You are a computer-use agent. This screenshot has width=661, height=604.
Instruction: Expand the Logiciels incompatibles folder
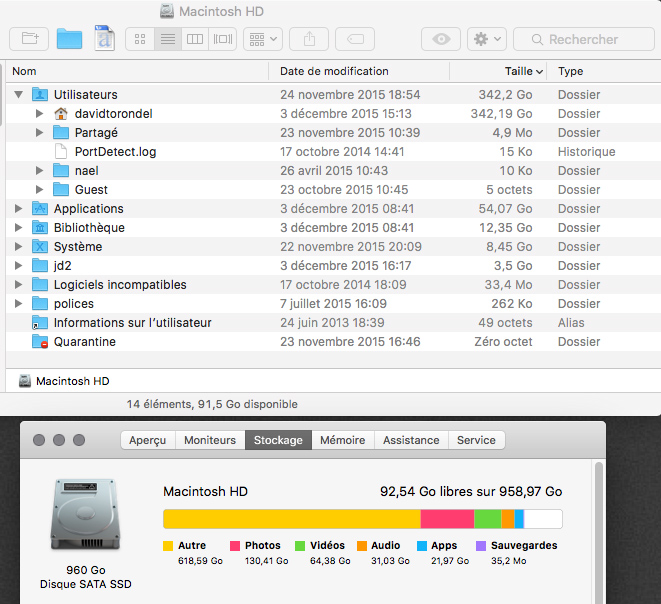click(18, 284)
